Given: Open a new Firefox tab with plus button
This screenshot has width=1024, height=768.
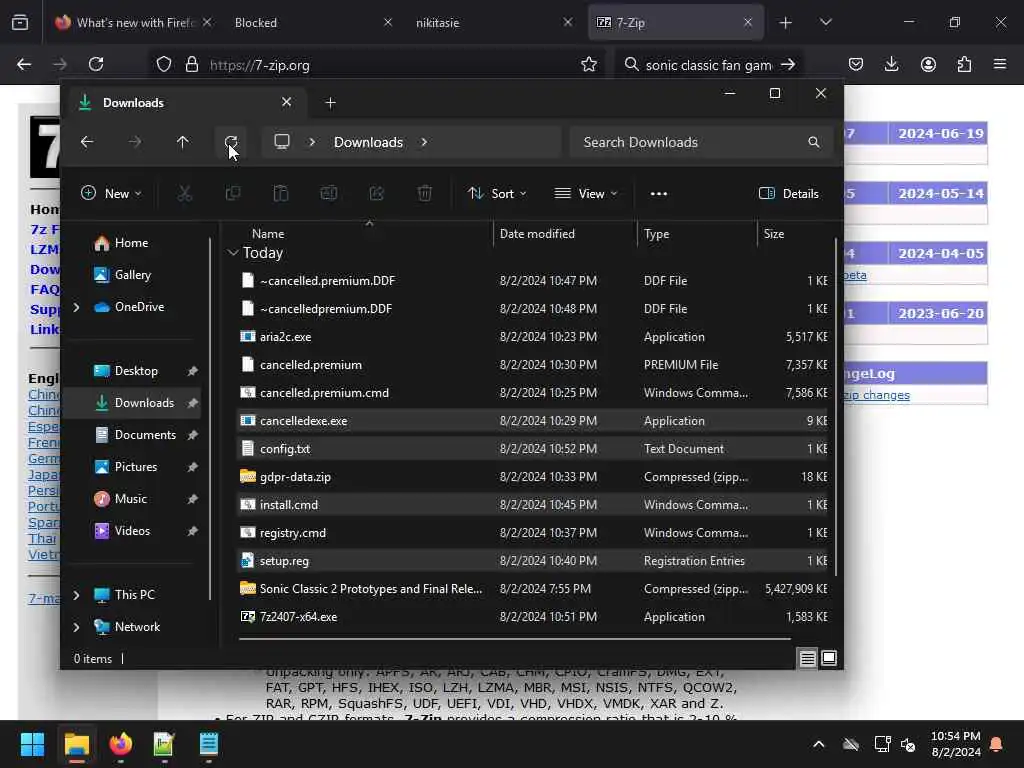Looking at the screenshot, I should (x=785, y=22).
